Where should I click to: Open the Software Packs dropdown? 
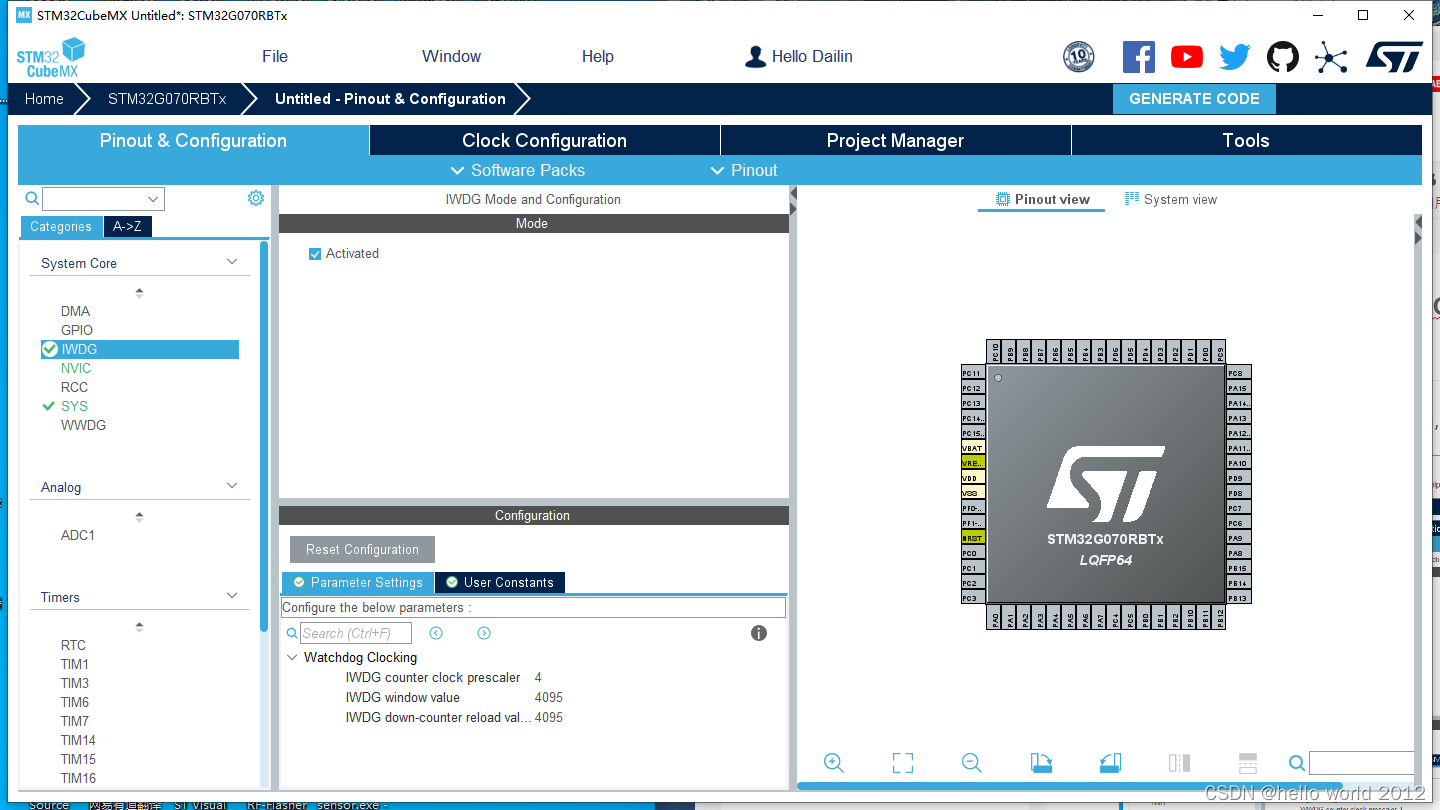coord(517,170)
